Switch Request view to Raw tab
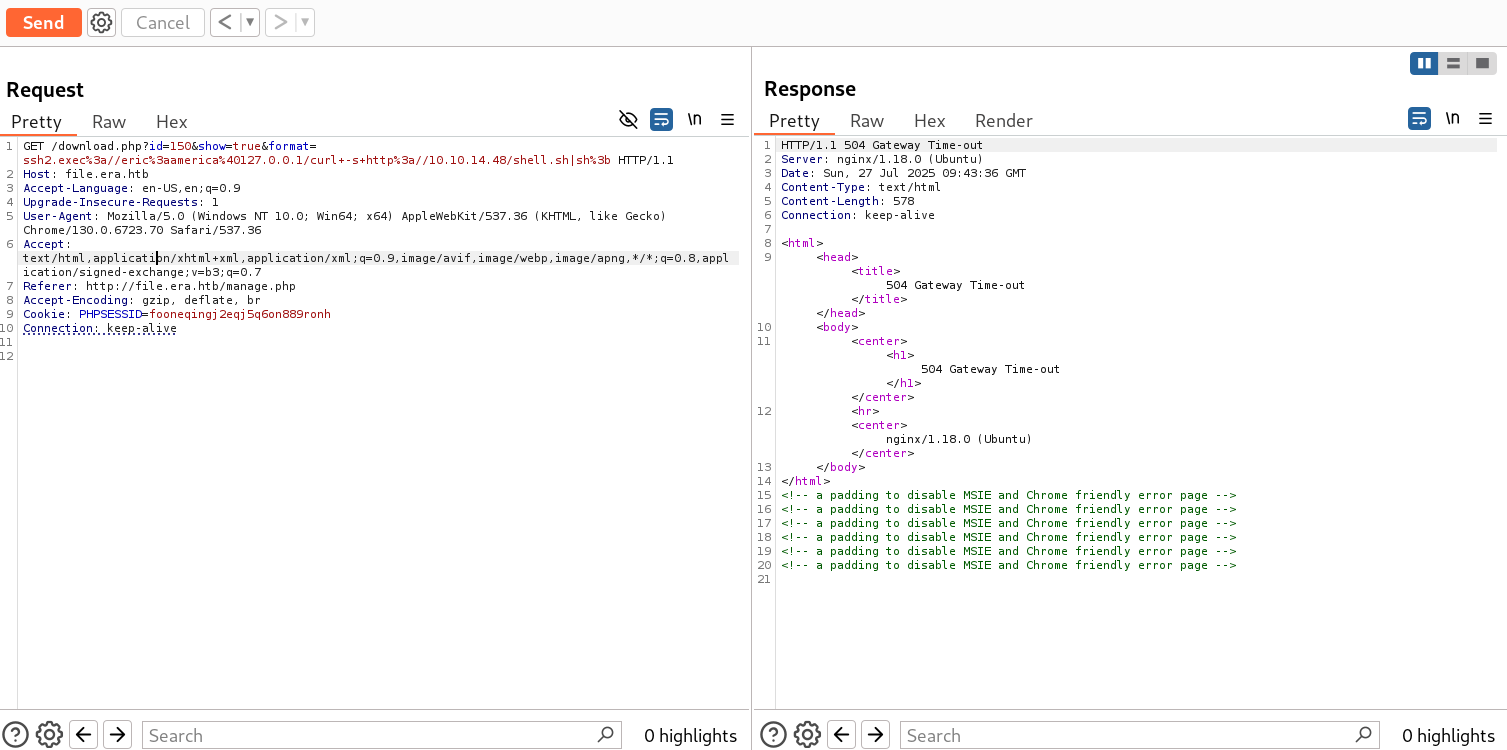Image resolution: width=1507 pixels, height=750 pixels. tap(109, 121)
